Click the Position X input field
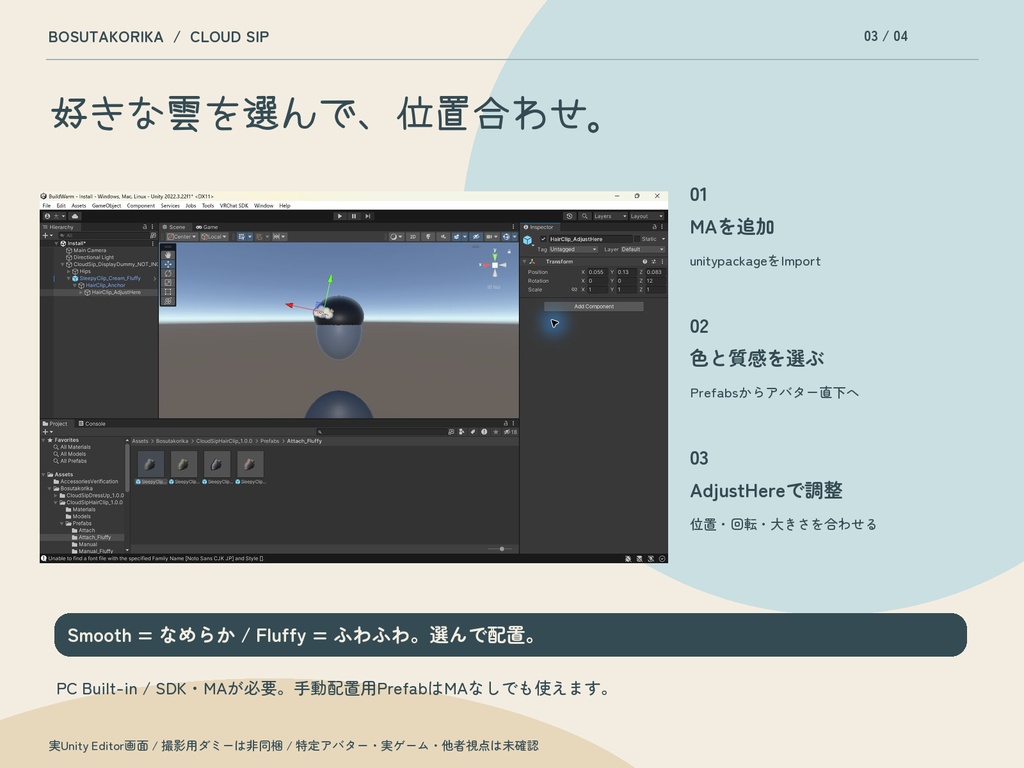Screen dimensions: 1024x768 tap(598, 272)
